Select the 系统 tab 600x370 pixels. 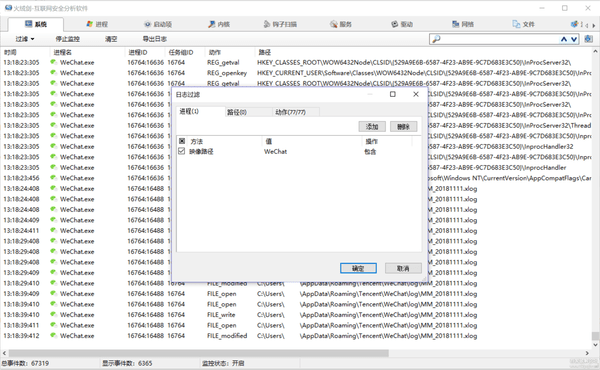click(x=36, y=24)
